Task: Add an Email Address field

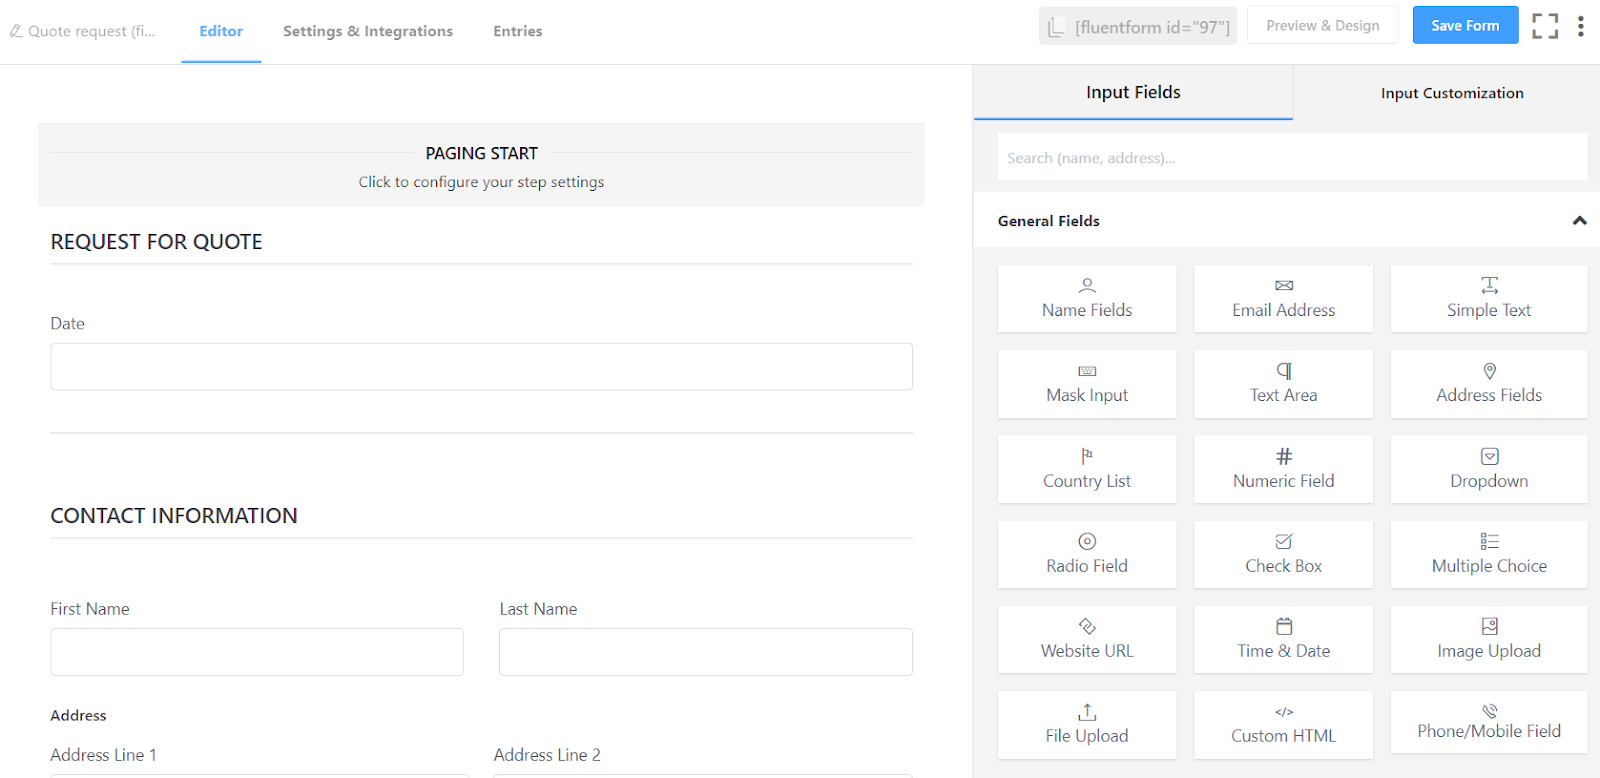Action: coord(1283,298)
